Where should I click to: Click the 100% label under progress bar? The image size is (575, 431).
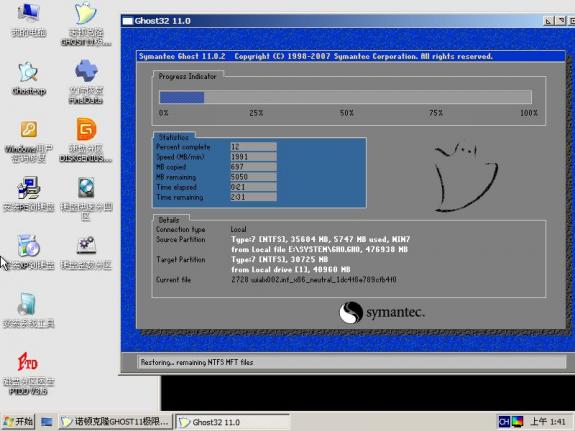coord(528,113)
